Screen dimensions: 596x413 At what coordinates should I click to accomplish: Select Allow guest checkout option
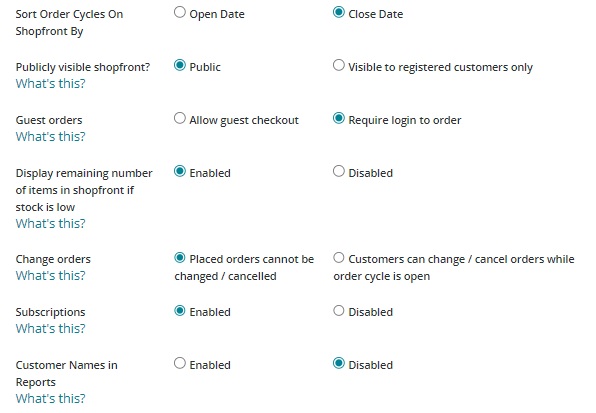pos(180,119)
